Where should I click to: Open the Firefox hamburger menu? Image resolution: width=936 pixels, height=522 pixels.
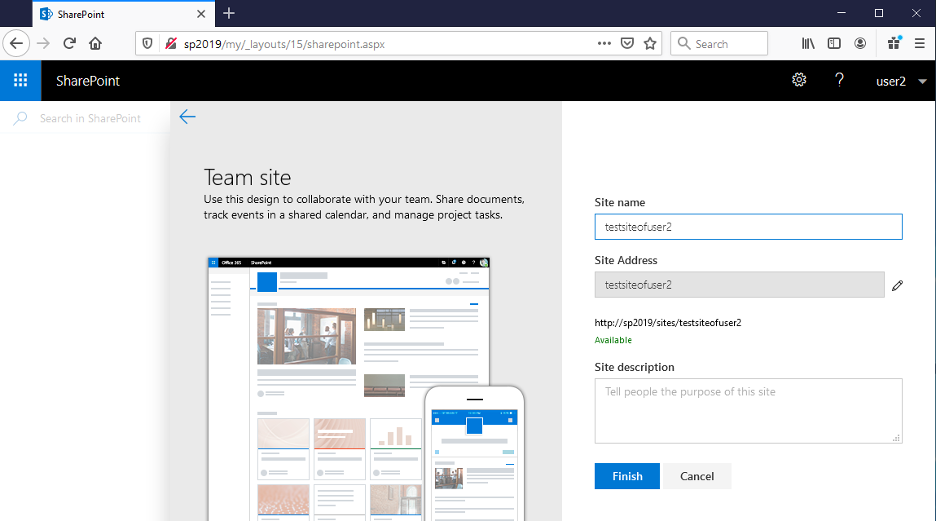[x=919, y=44]
